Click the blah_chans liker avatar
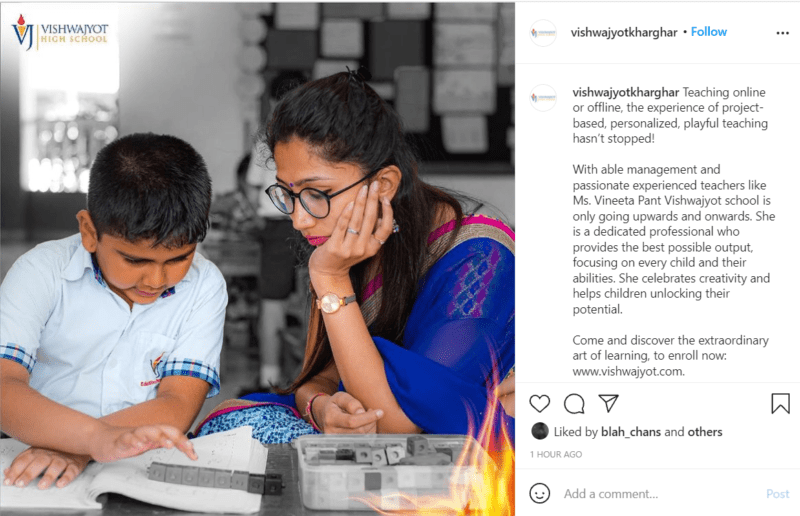800x516 pixels. coord(540,431)
